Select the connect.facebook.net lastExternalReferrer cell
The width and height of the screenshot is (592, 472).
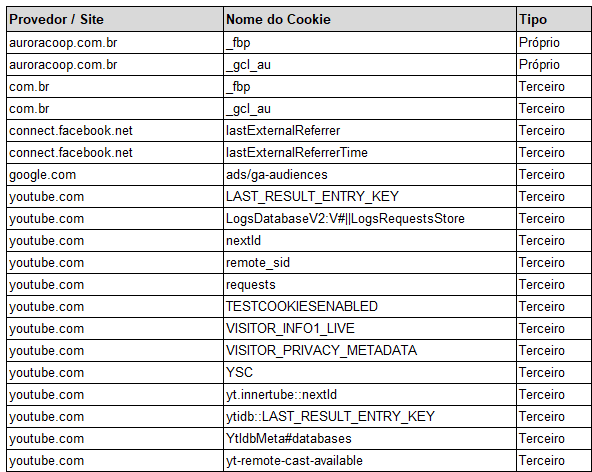370,131
